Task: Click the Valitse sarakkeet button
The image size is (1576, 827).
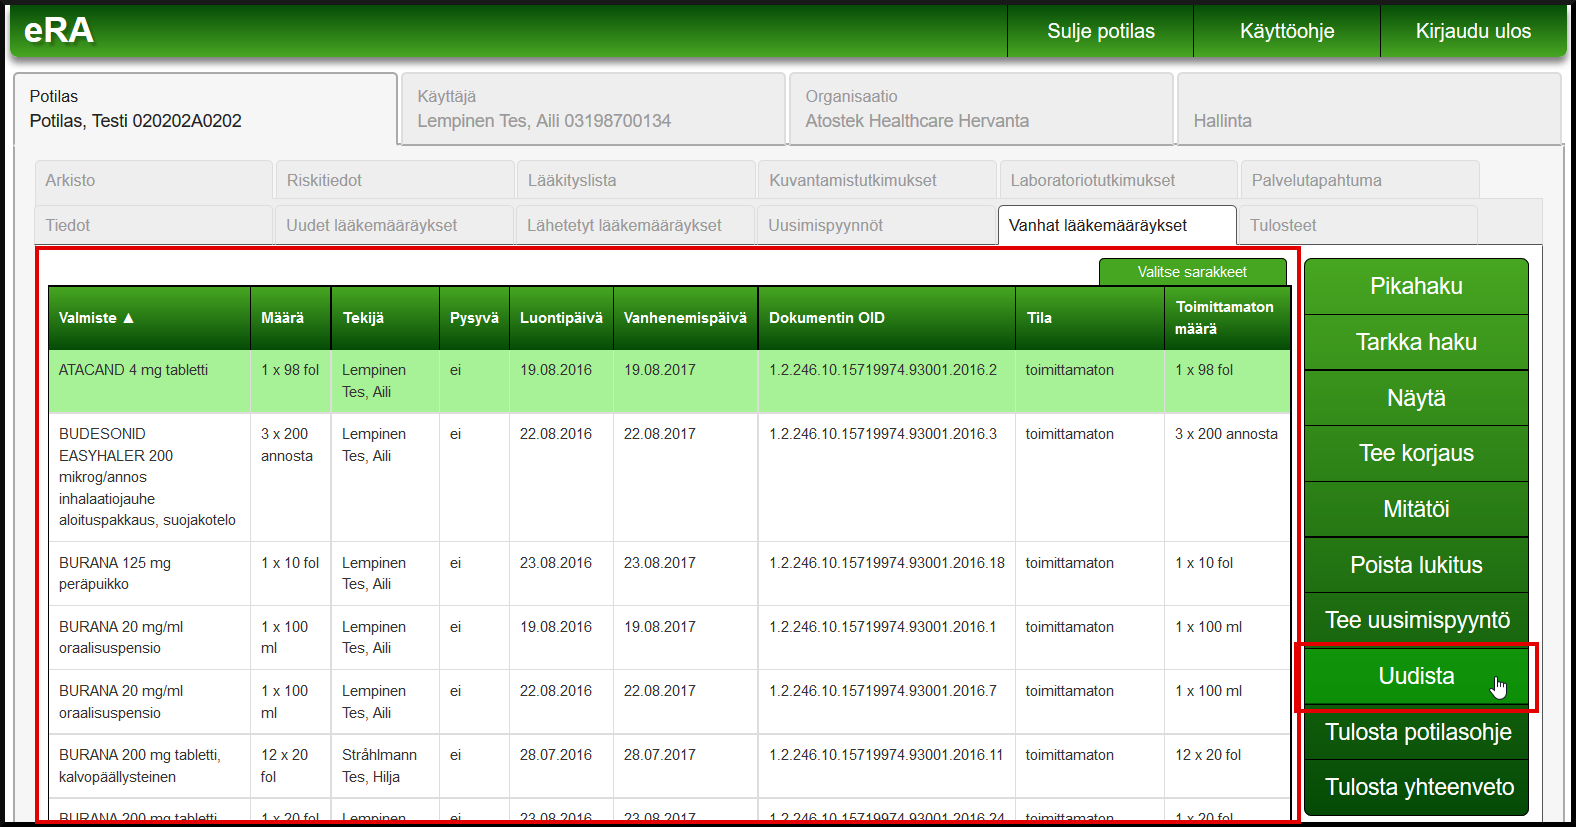Action: coord(1192,272)
